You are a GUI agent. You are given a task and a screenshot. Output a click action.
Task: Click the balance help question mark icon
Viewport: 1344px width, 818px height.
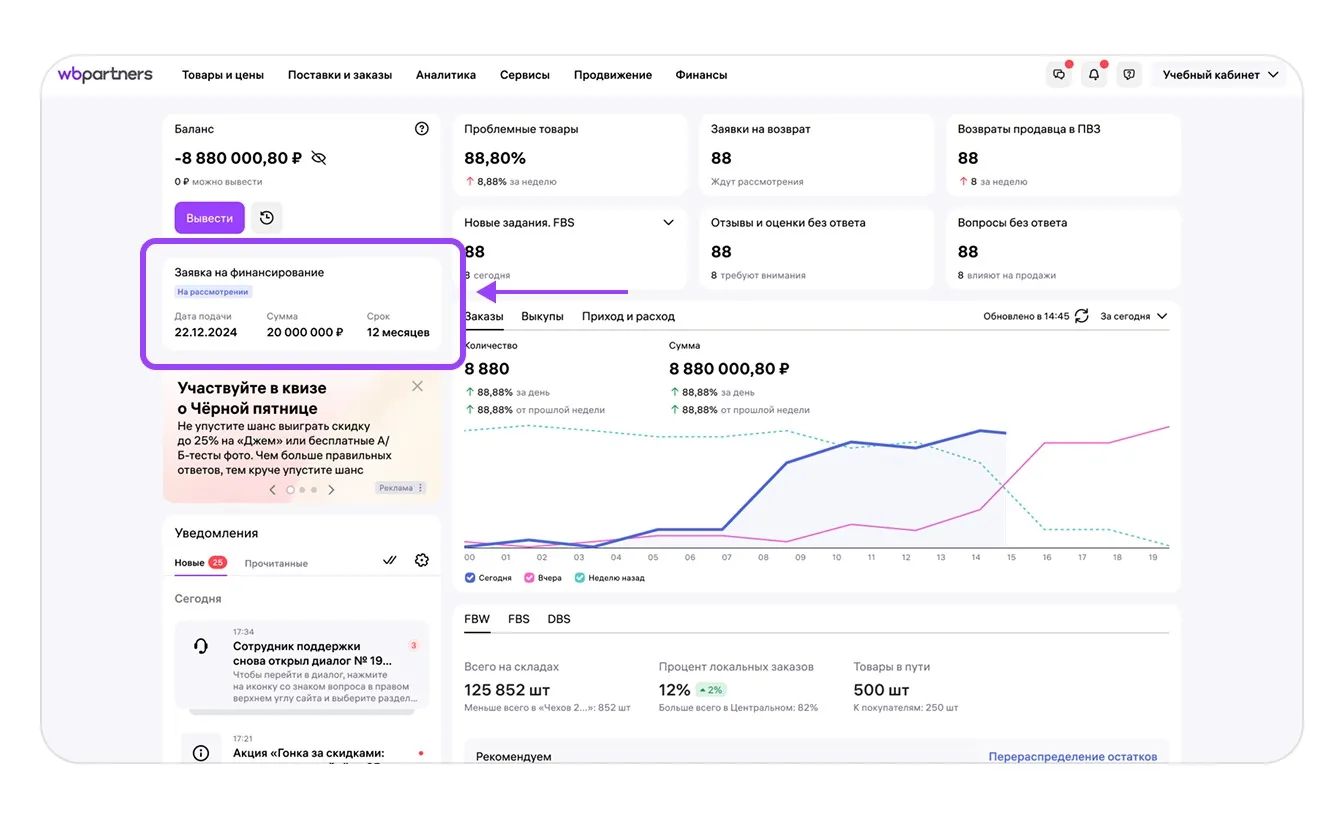(421, 129)
